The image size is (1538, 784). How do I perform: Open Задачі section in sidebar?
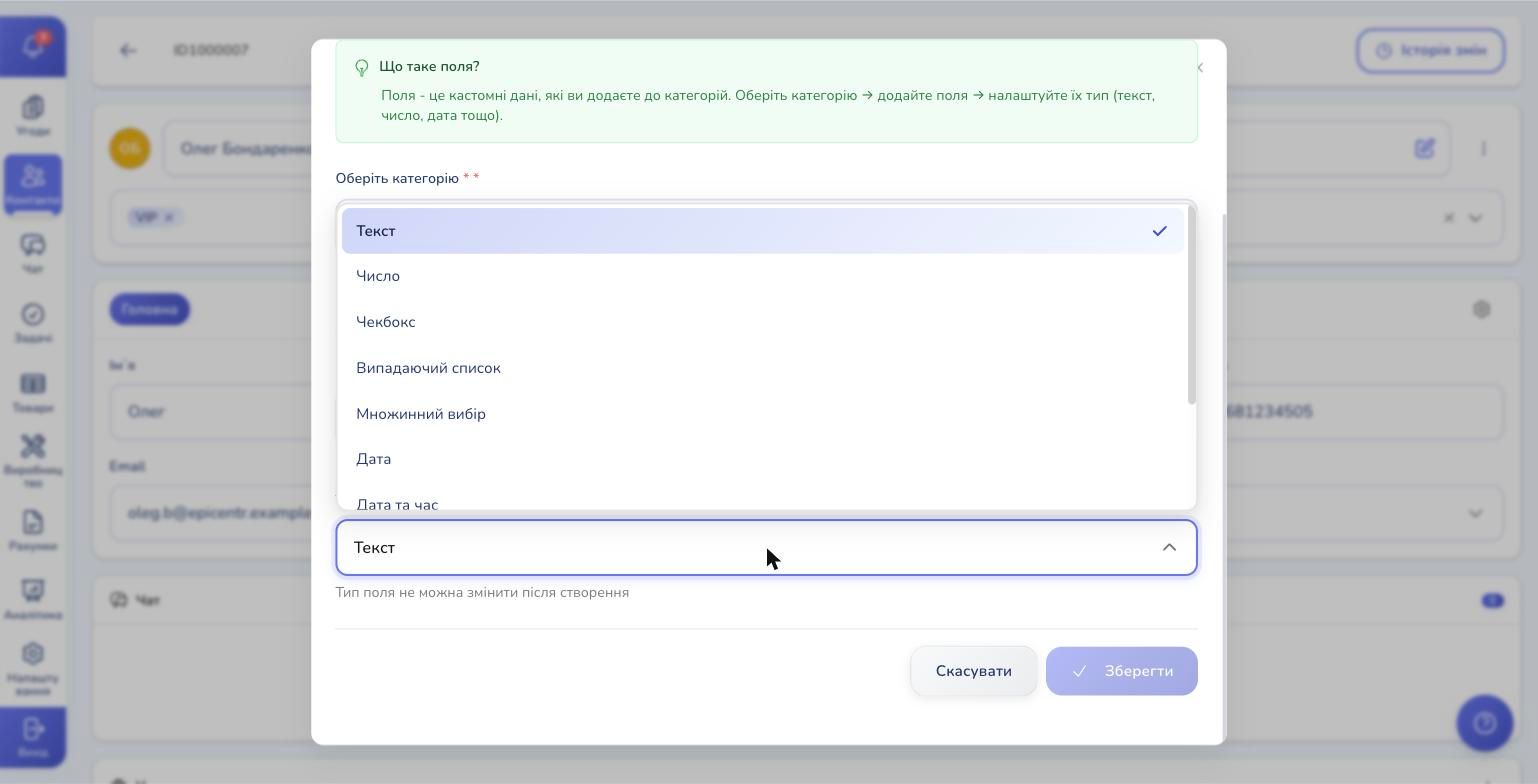tap(32, 322)
